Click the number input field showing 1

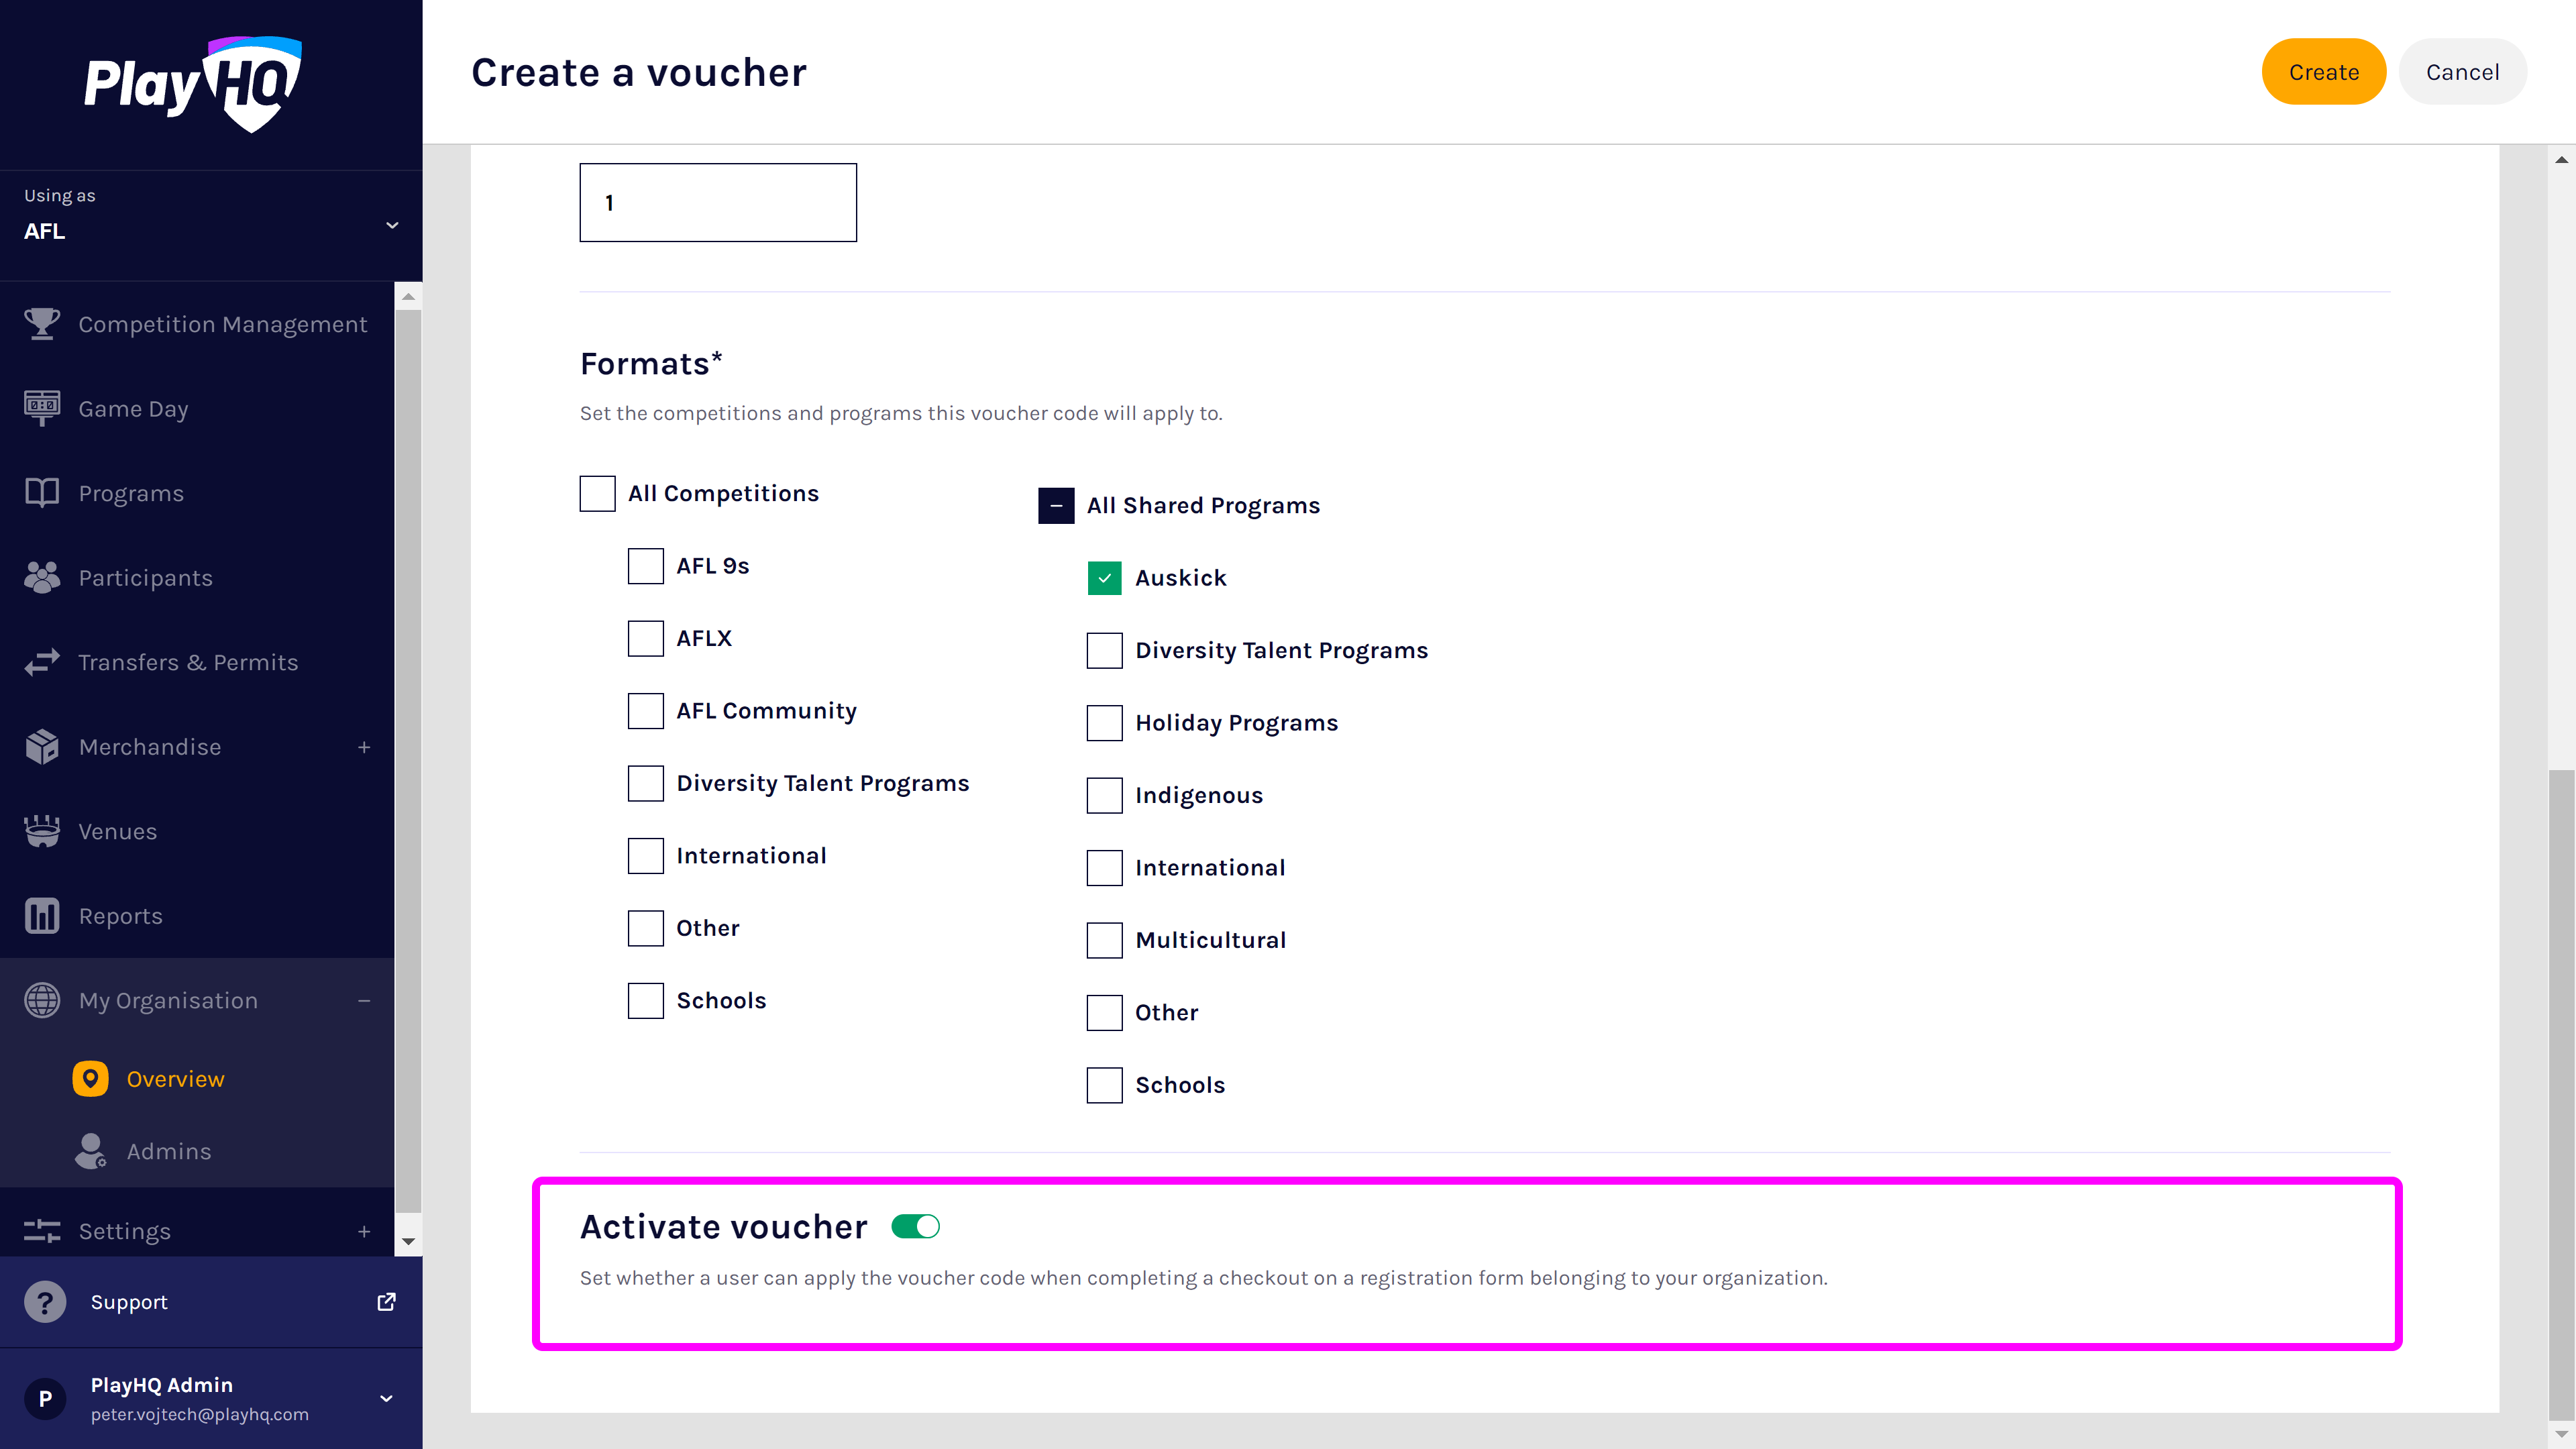click(718, 203)
